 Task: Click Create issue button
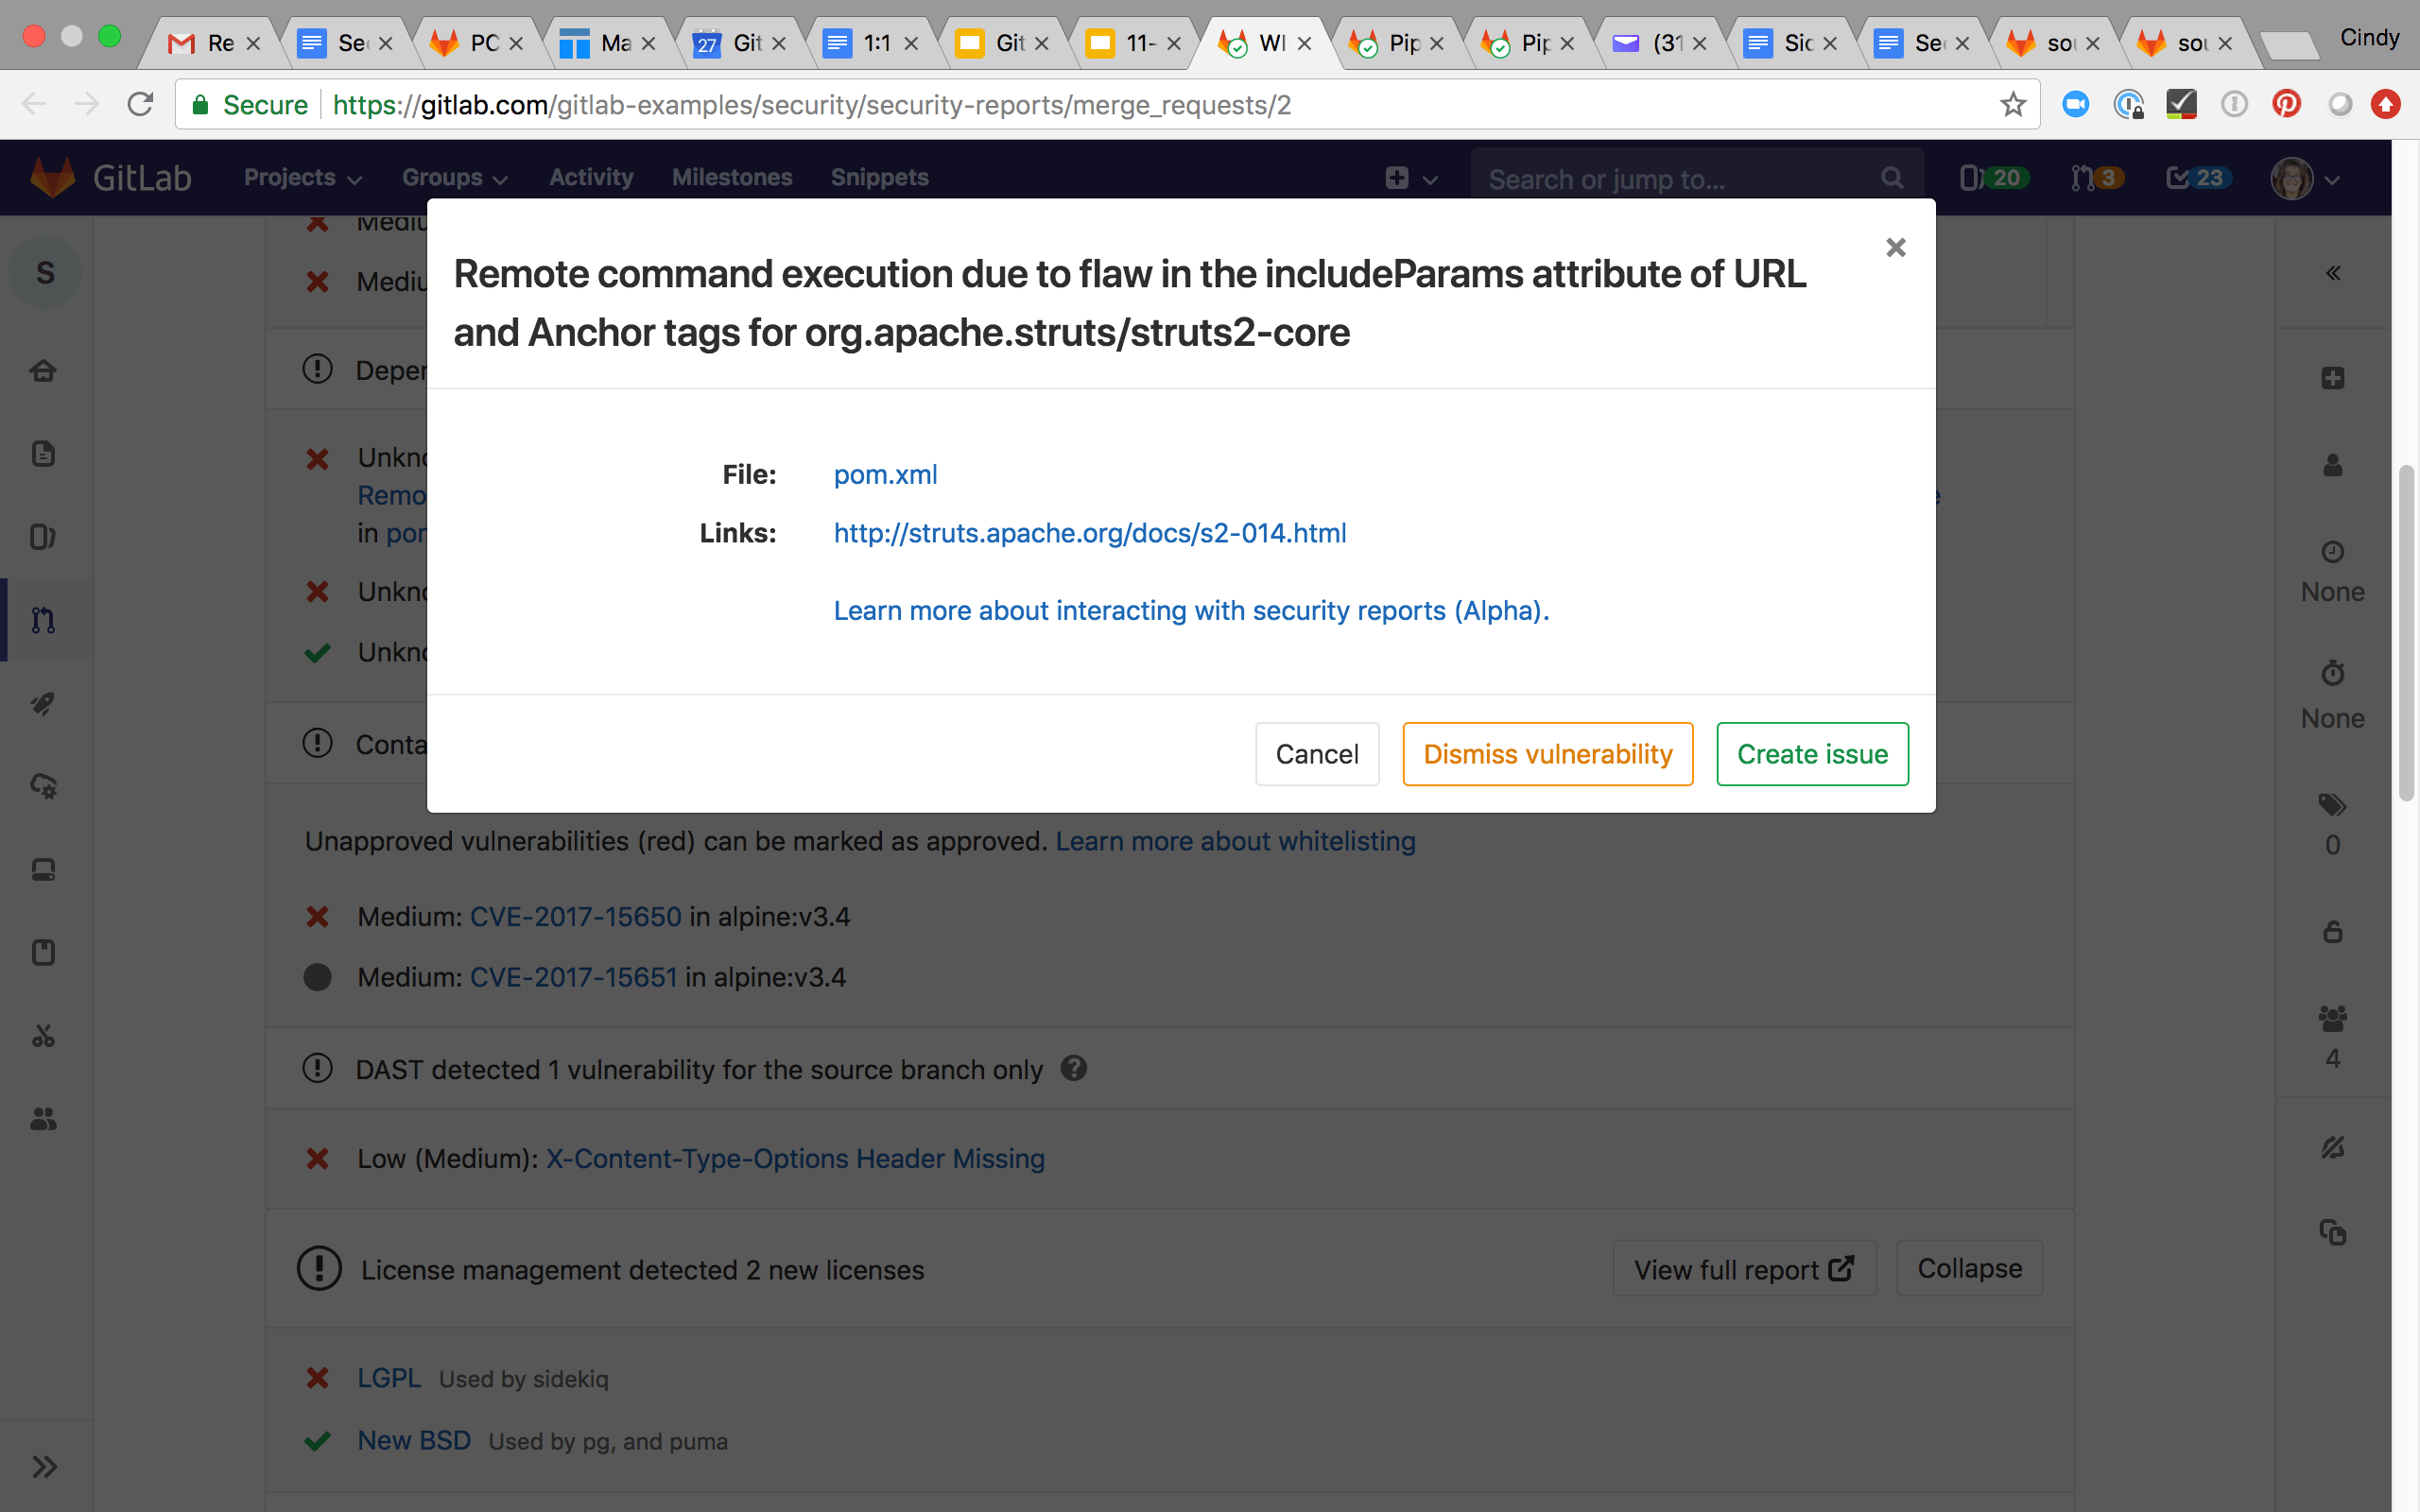[x=1812, y=752]
